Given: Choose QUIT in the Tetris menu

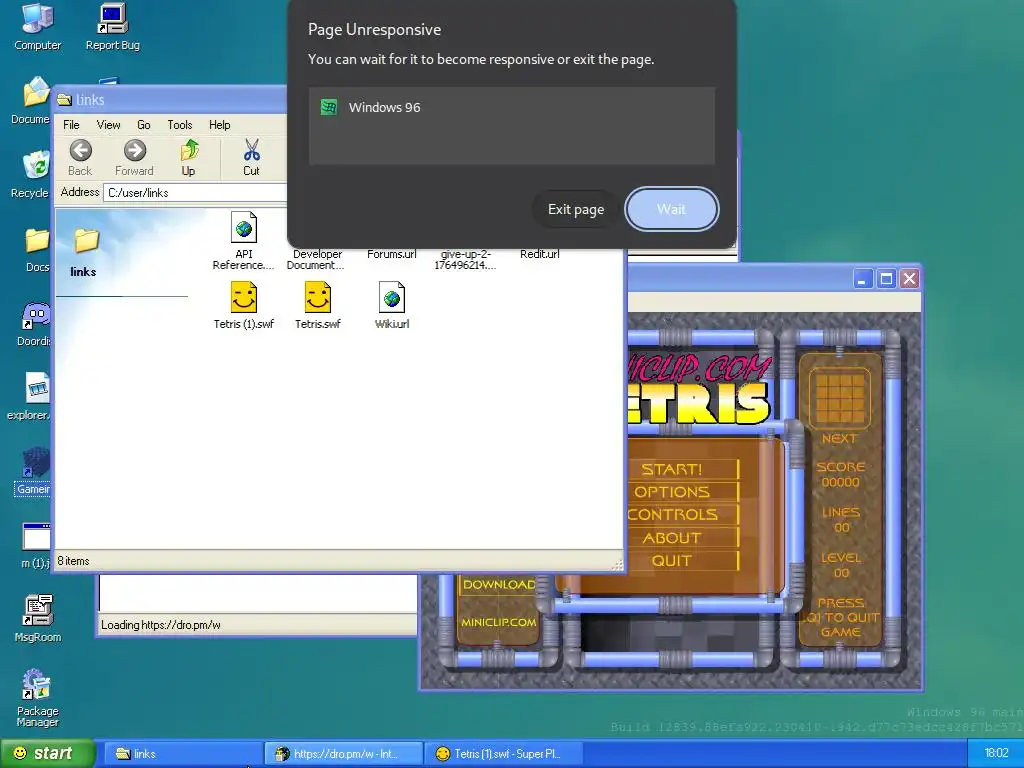Looking at the screenshot, I should tap(672, 560).
